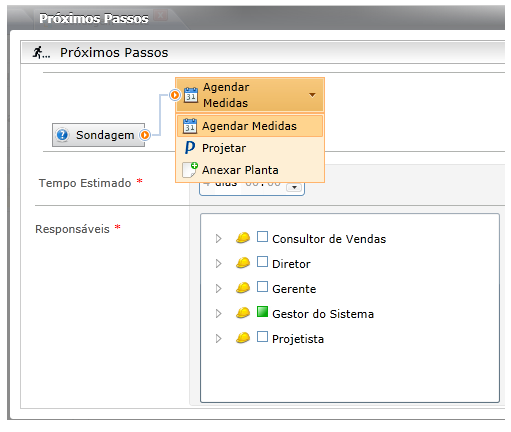511x432 pixels.
Task: Expand the Gerente tree node
Action: 218,288
